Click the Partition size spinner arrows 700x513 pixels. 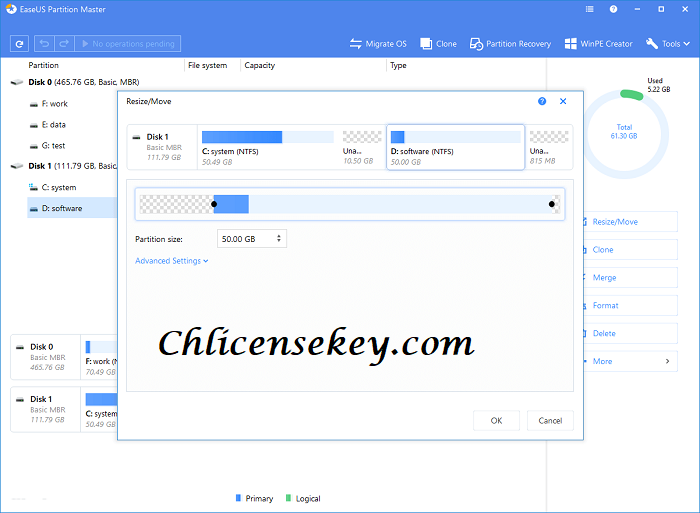click(x=279, y=239)
